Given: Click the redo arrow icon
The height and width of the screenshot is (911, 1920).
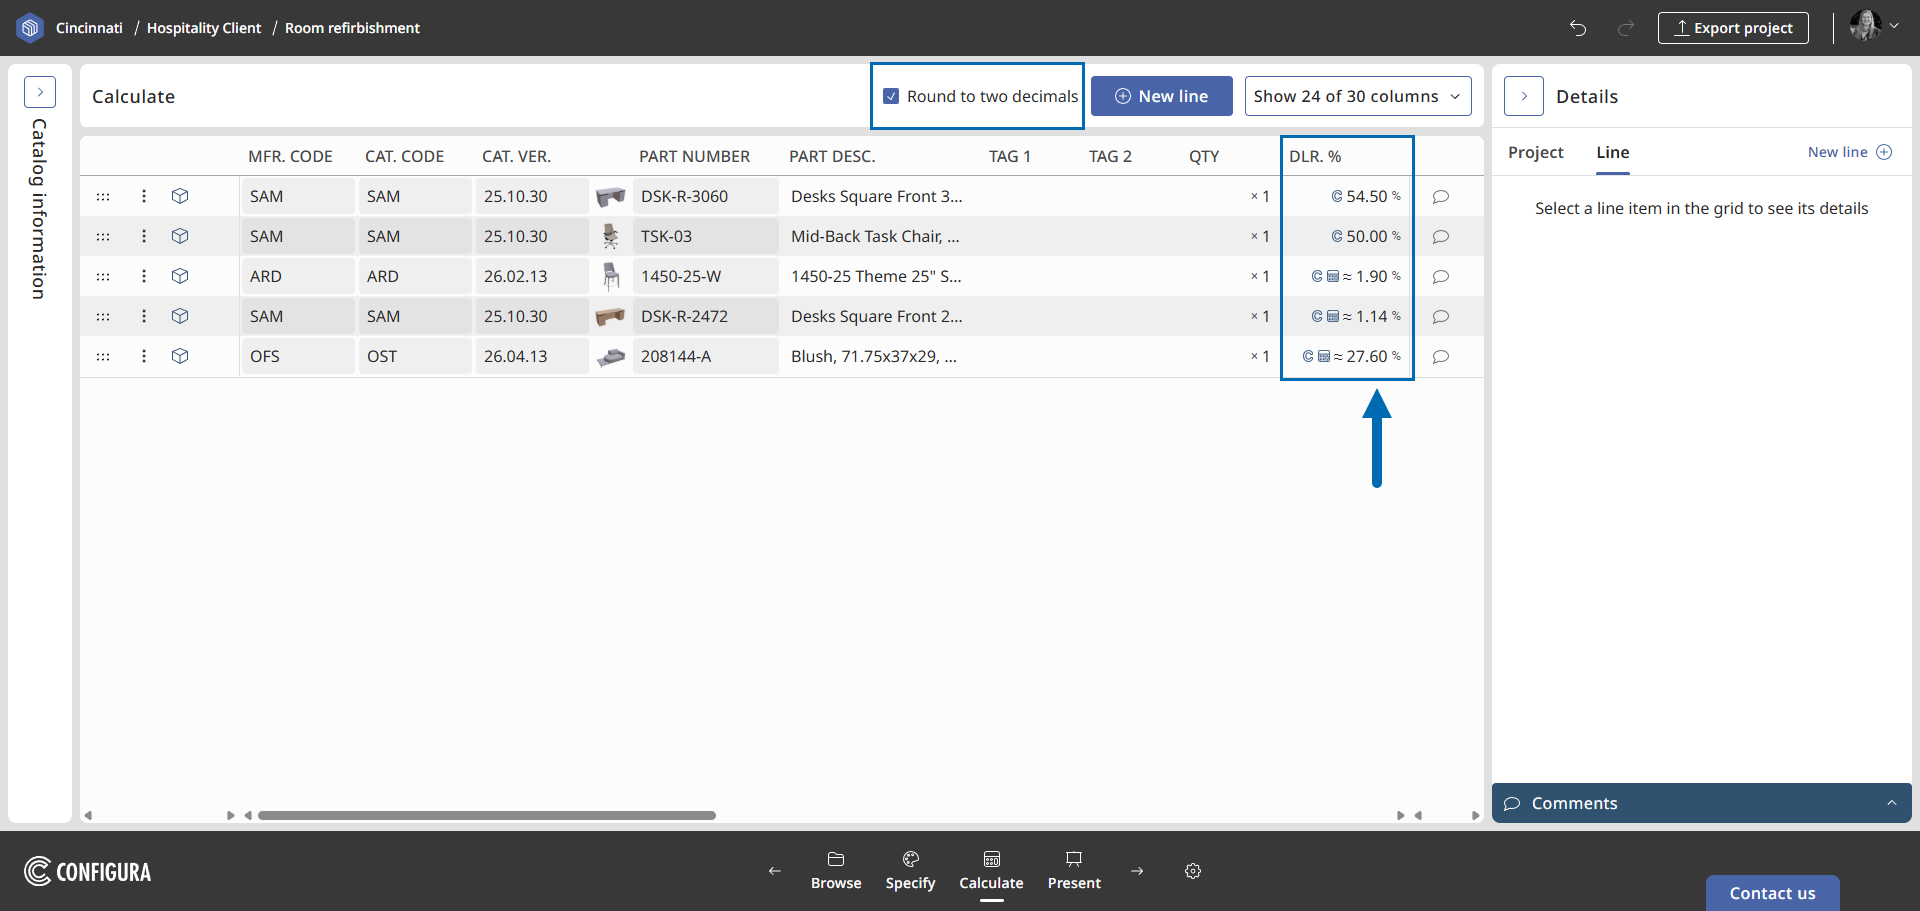Looking at the screenshot, I should (x=1626, y=28).
